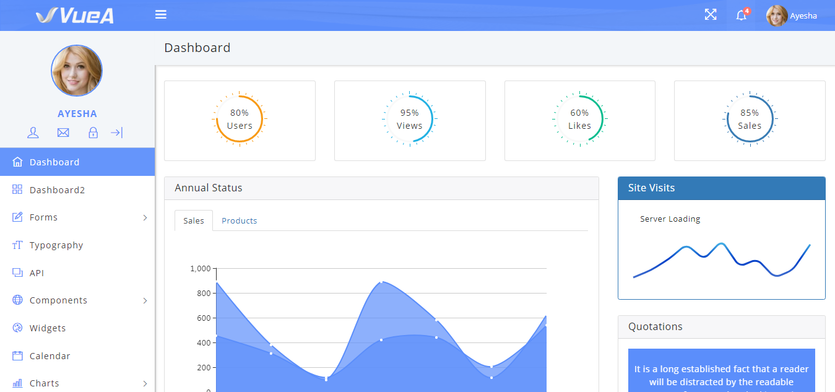Switch to the Products tab

[239, 220]
